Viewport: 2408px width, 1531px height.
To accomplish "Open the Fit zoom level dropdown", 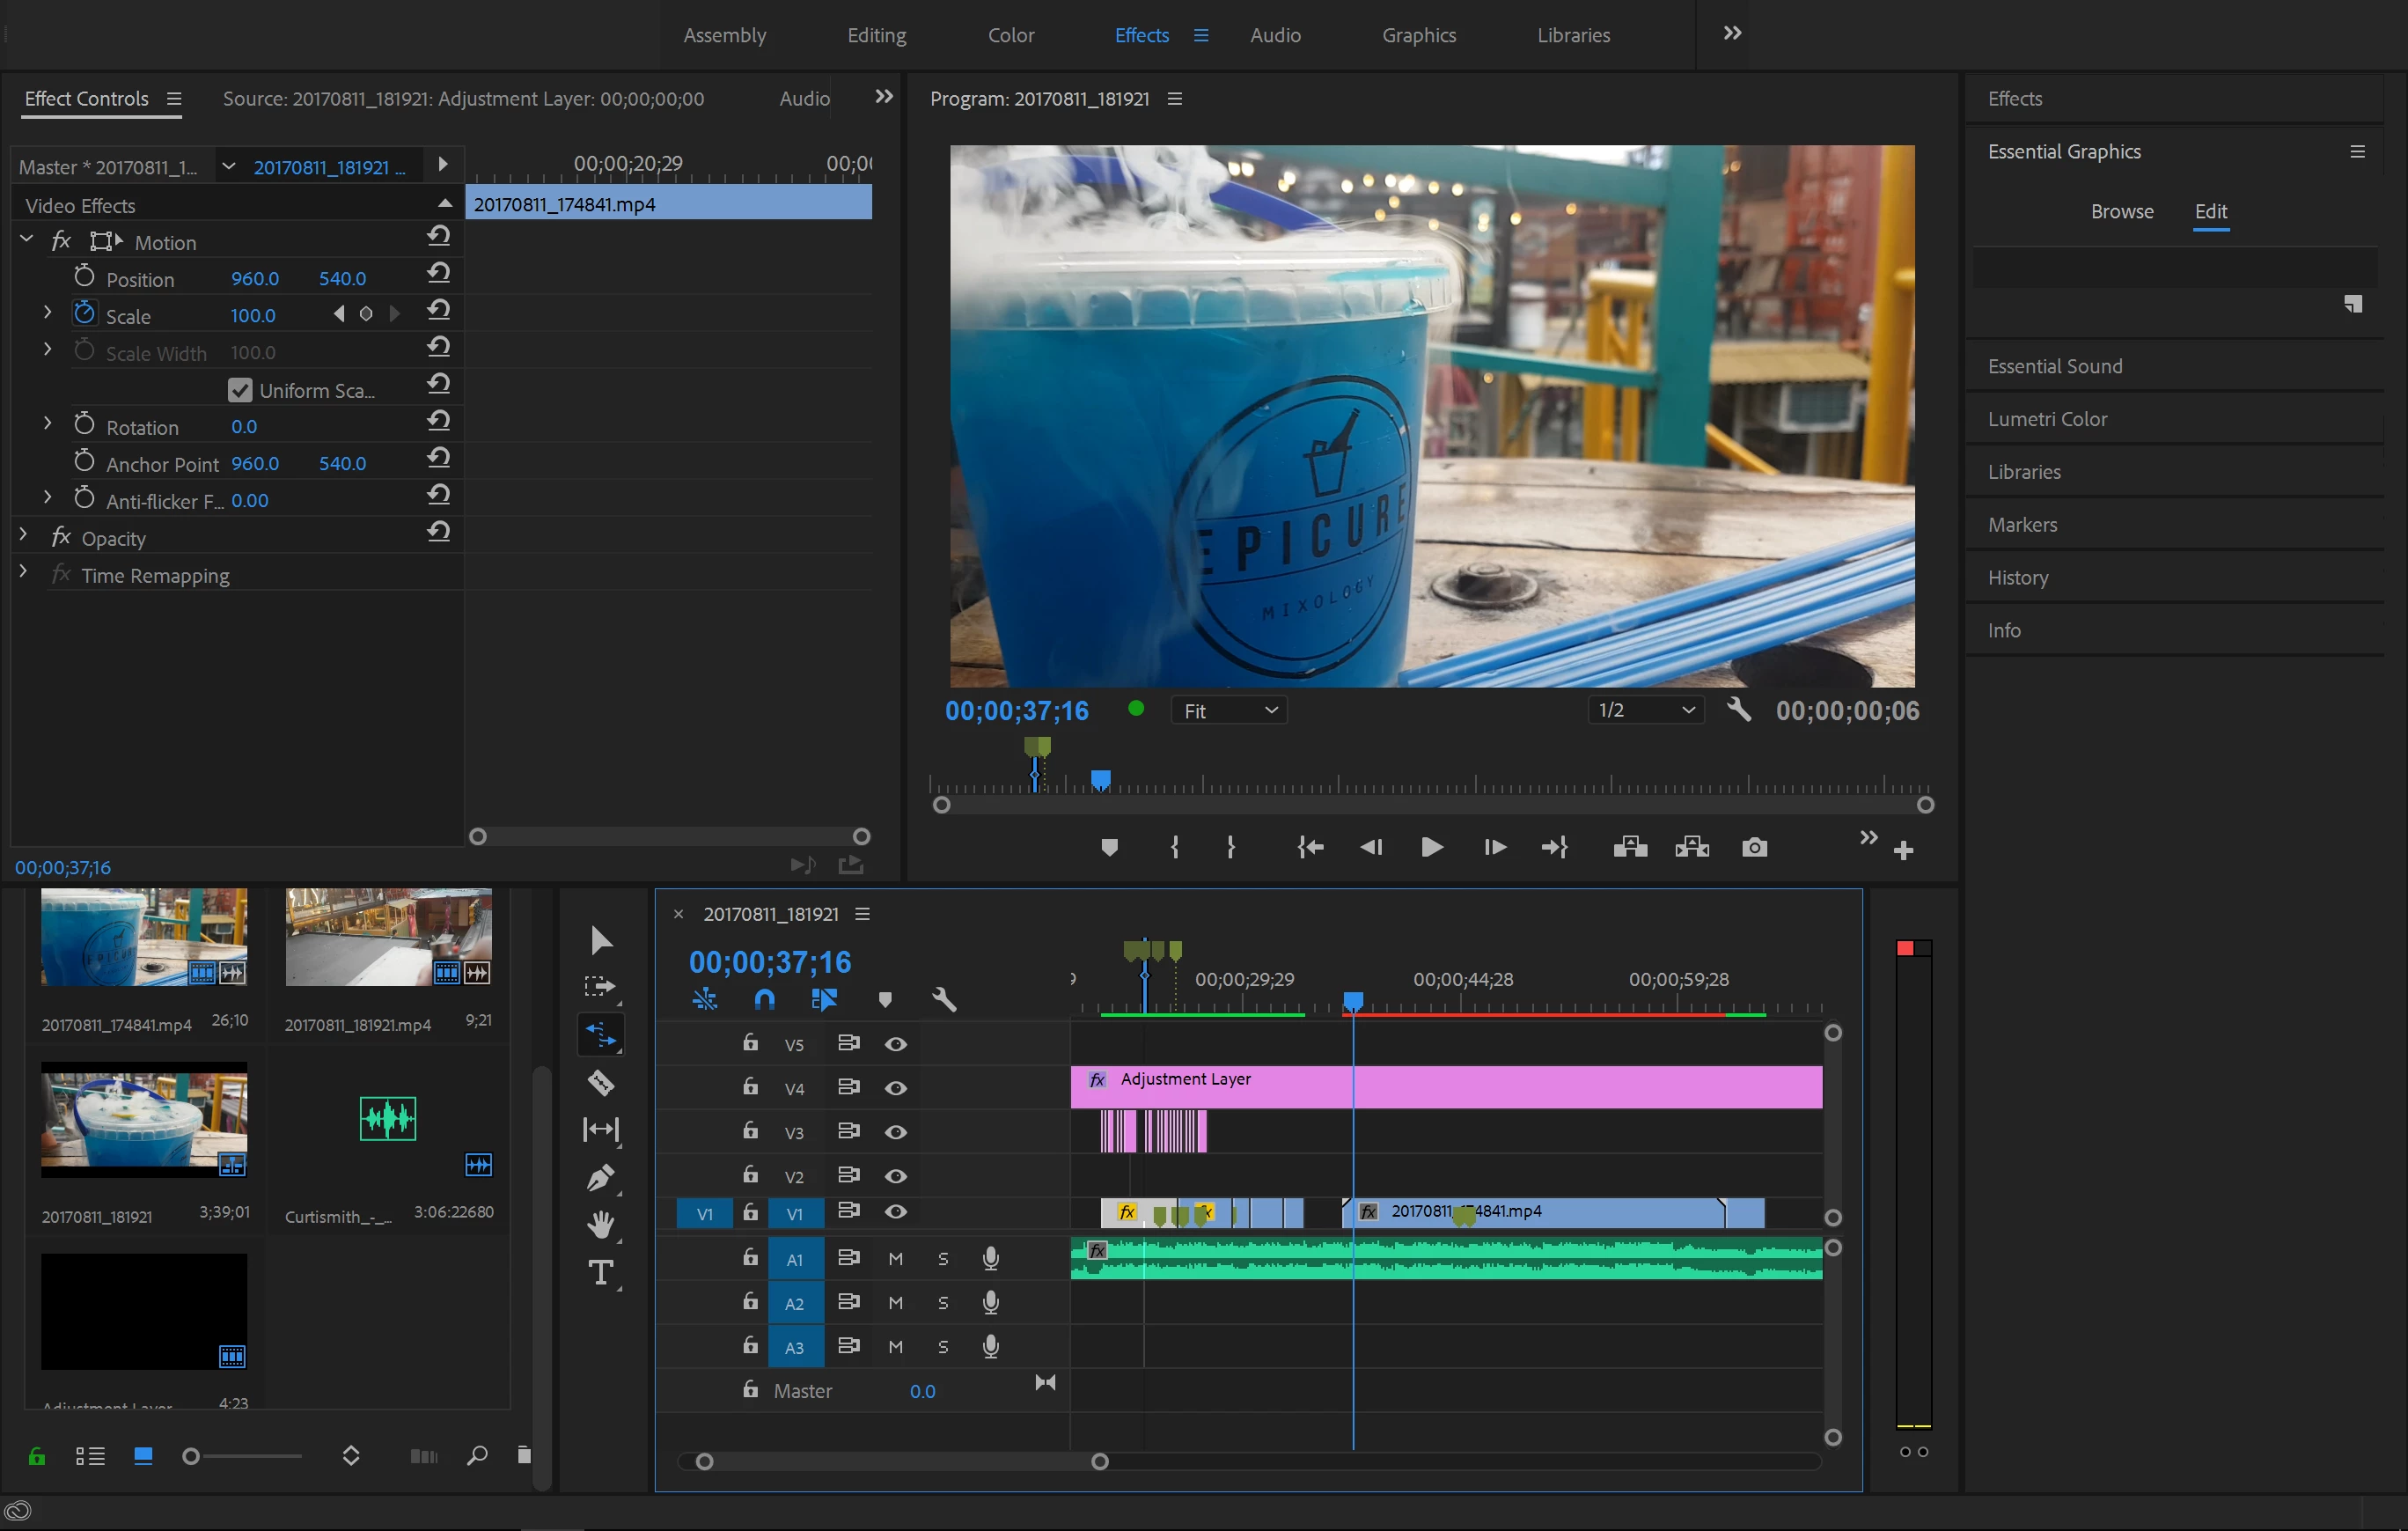I will (1228, 711).
